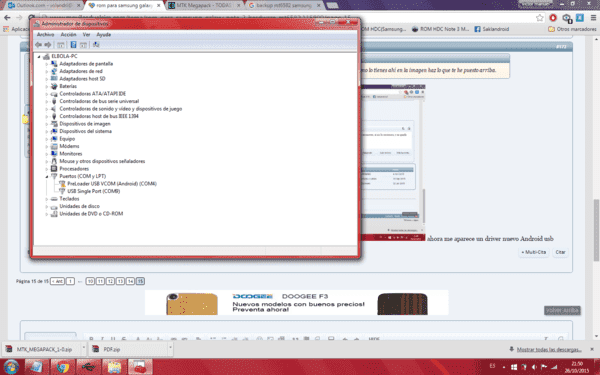Click the USB flash tool taskbar icon
600x375 pixels.
tap(88, 367)
